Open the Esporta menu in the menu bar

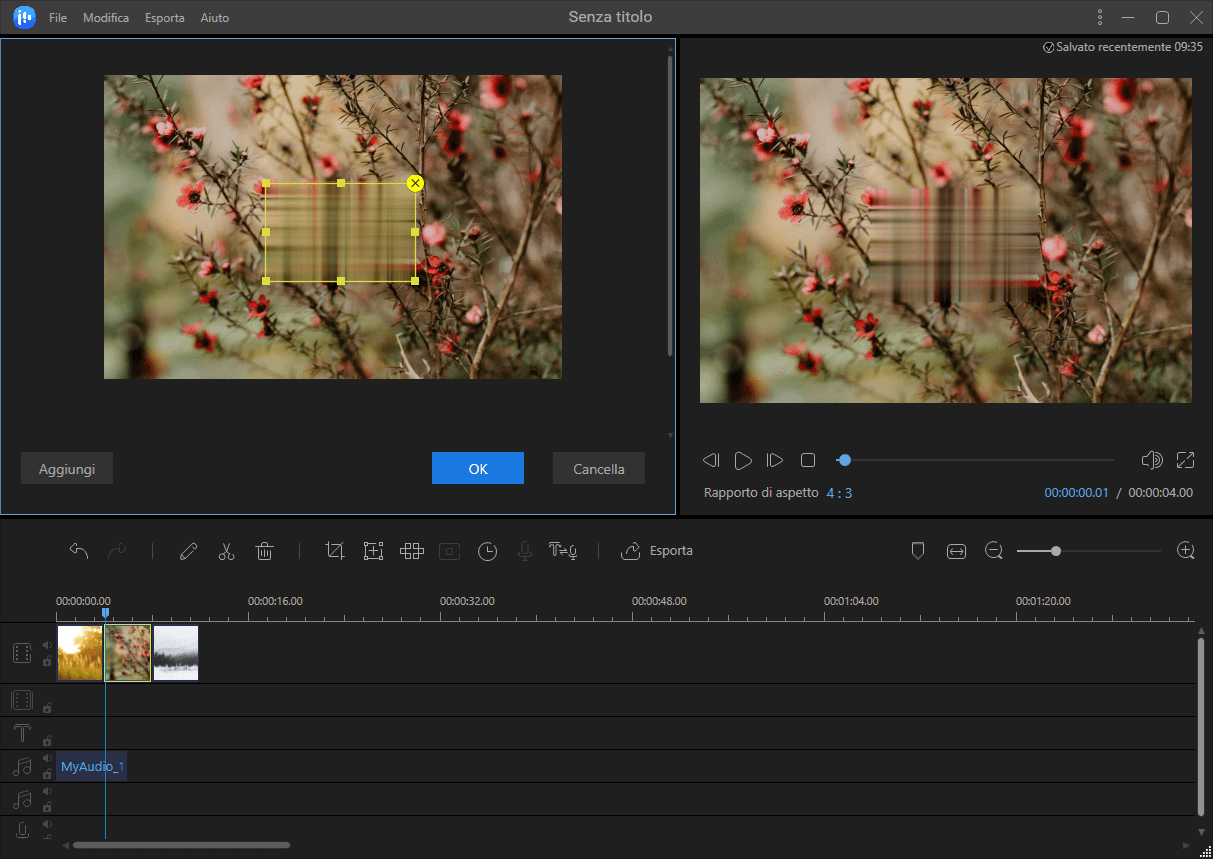(164, 18)
